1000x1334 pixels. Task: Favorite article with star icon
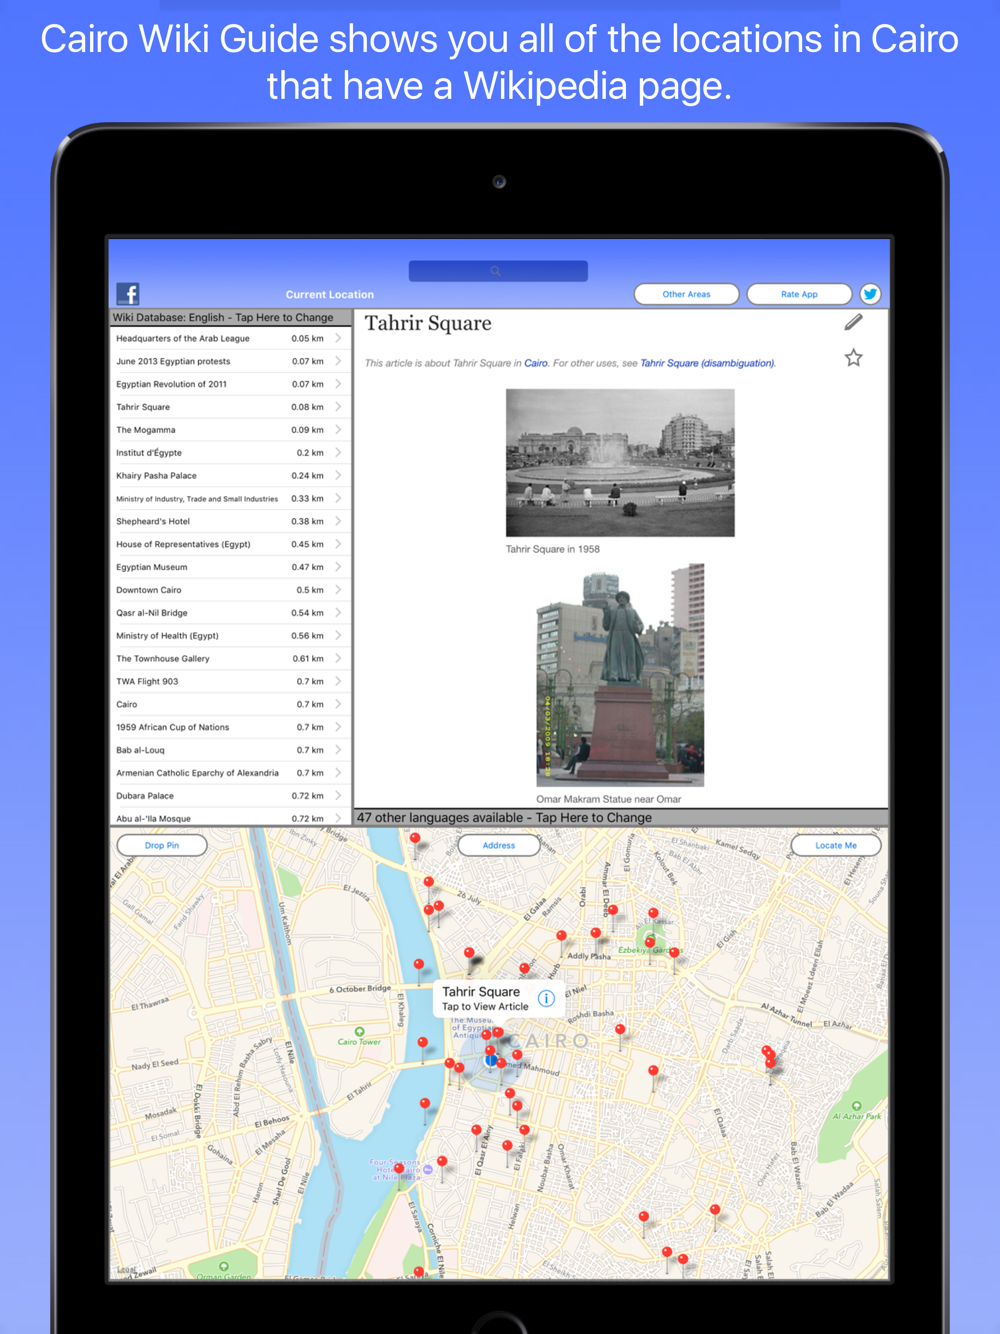point(853,357)
